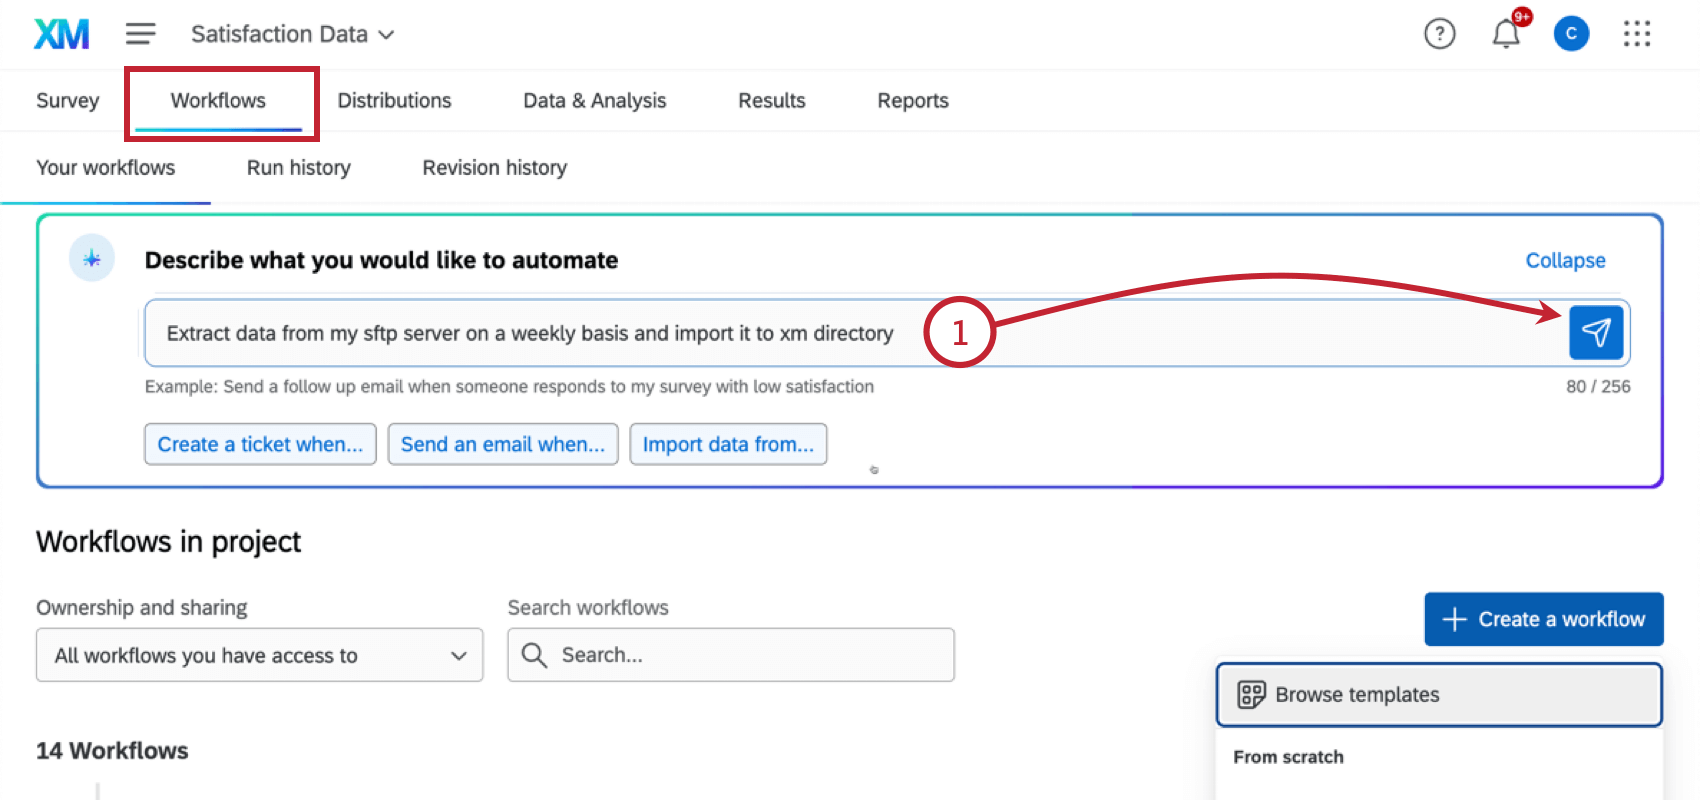1700x800 pixels.
Task: Open the account profile avatar
Action: 1571,34
